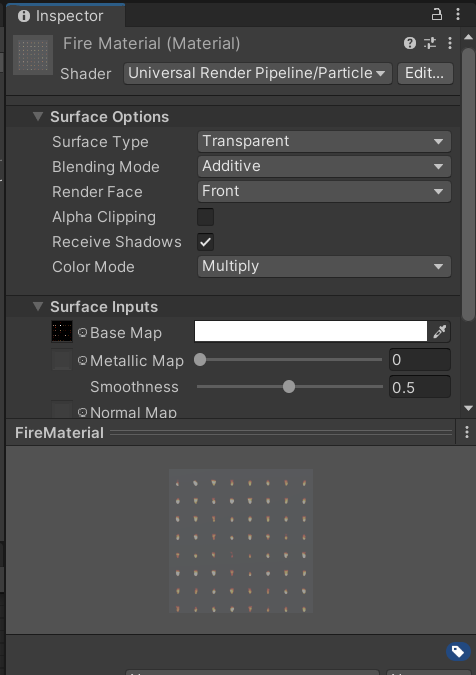Click the Inspector vertical scrollbar thumb
Image resolution: width=476 pixels, height=675 pixels.
(x=468, y=185)
